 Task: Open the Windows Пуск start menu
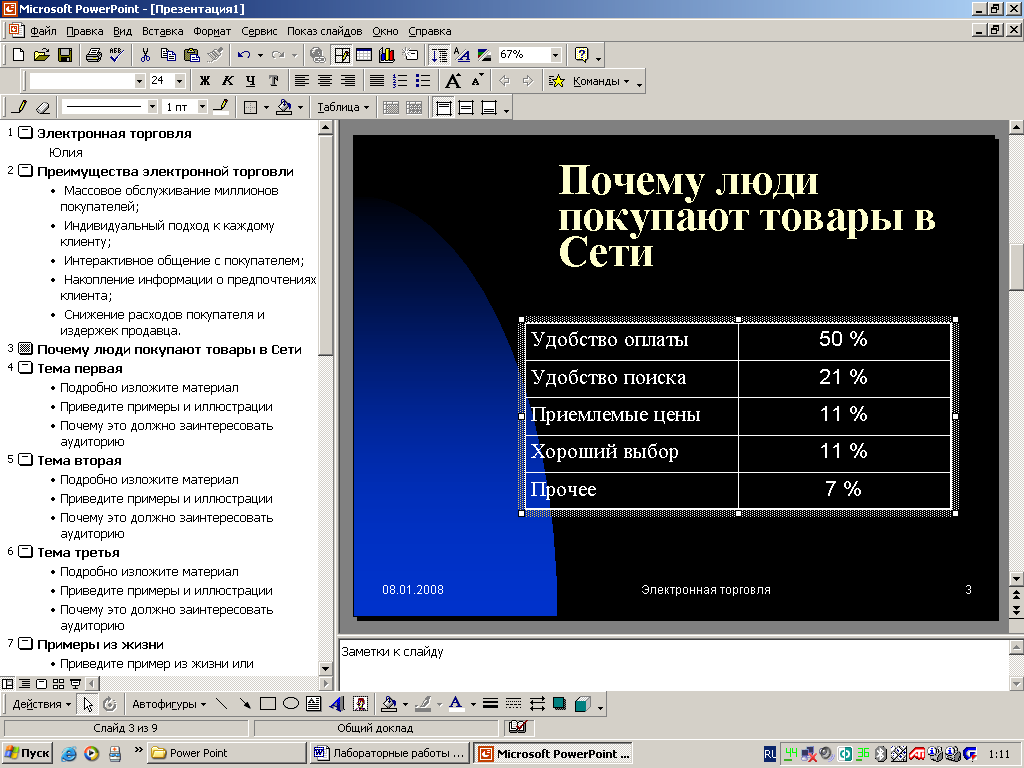tap(27, 753)
